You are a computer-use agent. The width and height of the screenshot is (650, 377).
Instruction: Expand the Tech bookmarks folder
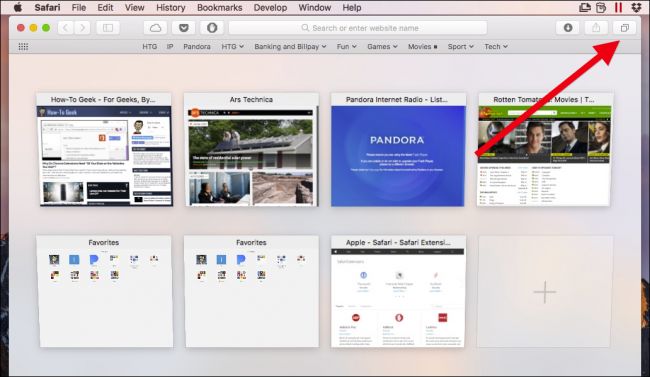pos(496,46)
